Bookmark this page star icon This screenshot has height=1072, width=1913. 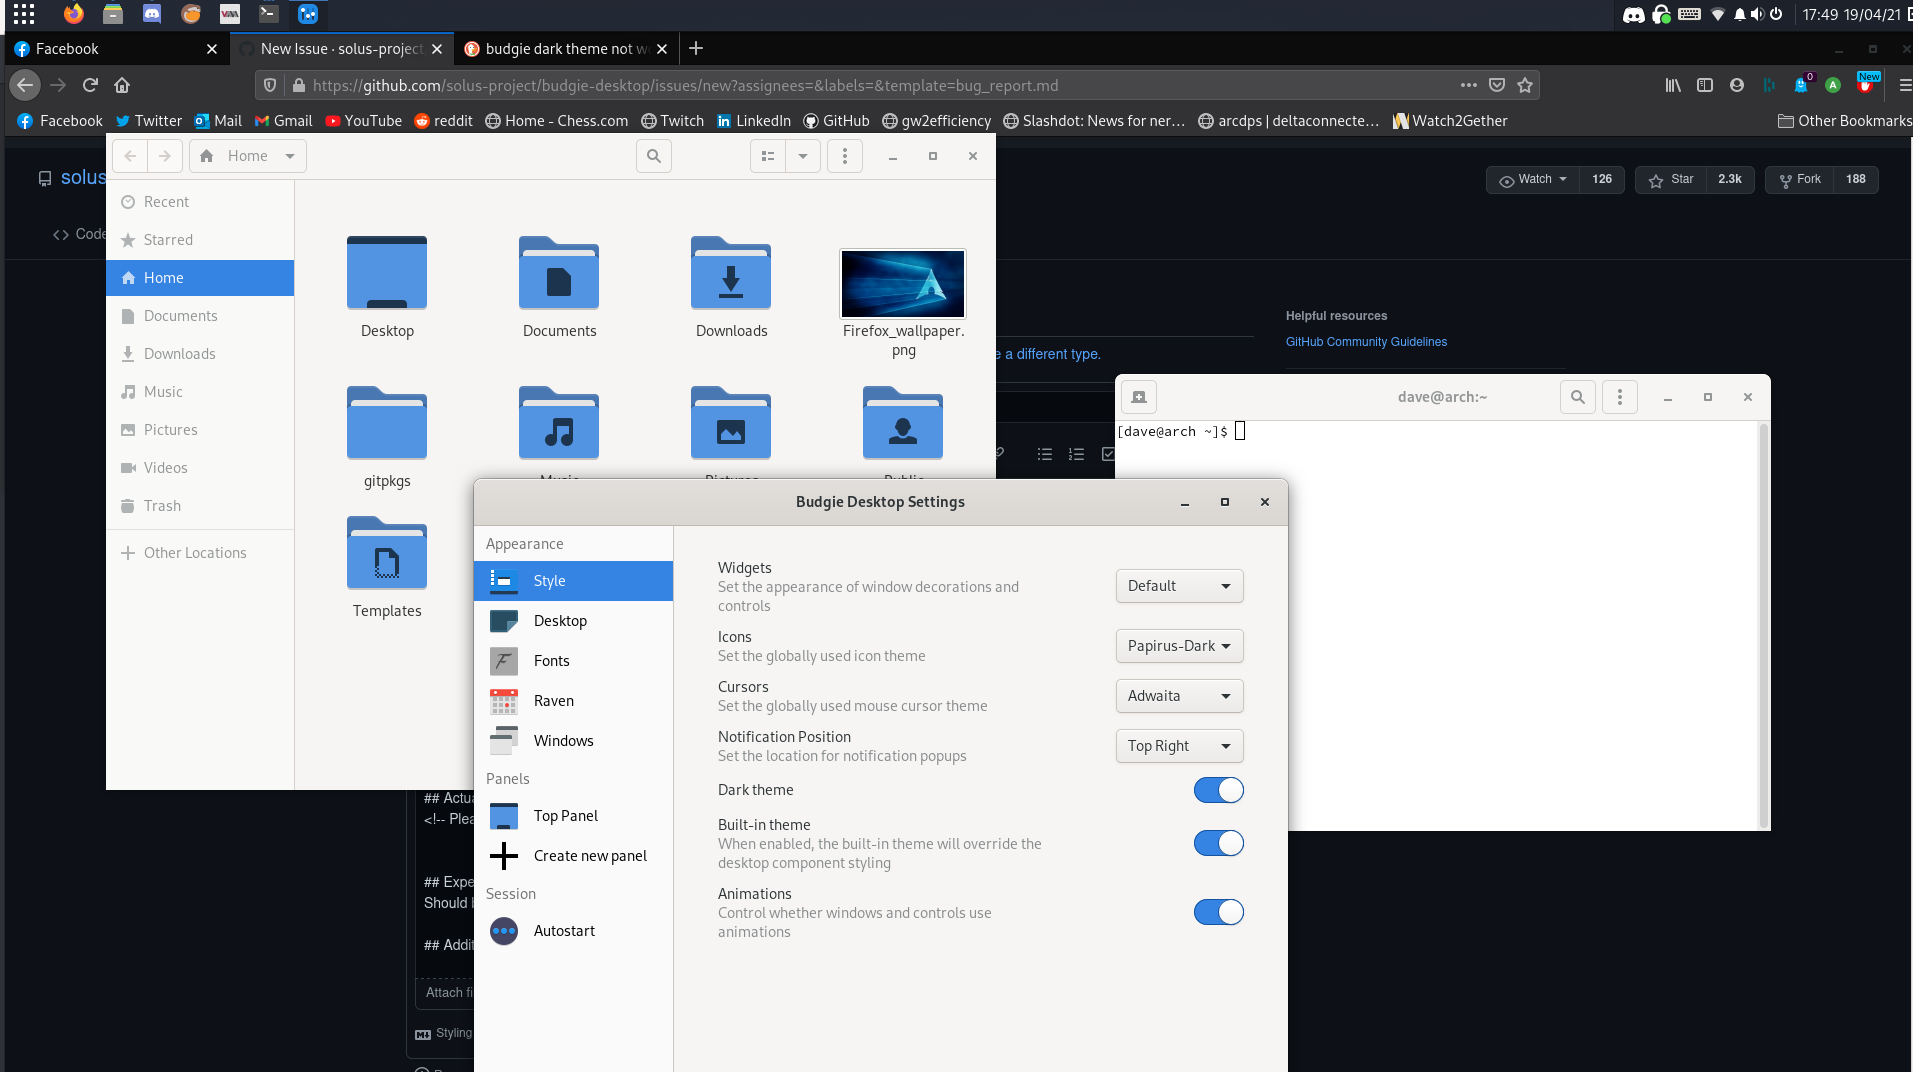tap(1525, 85)
